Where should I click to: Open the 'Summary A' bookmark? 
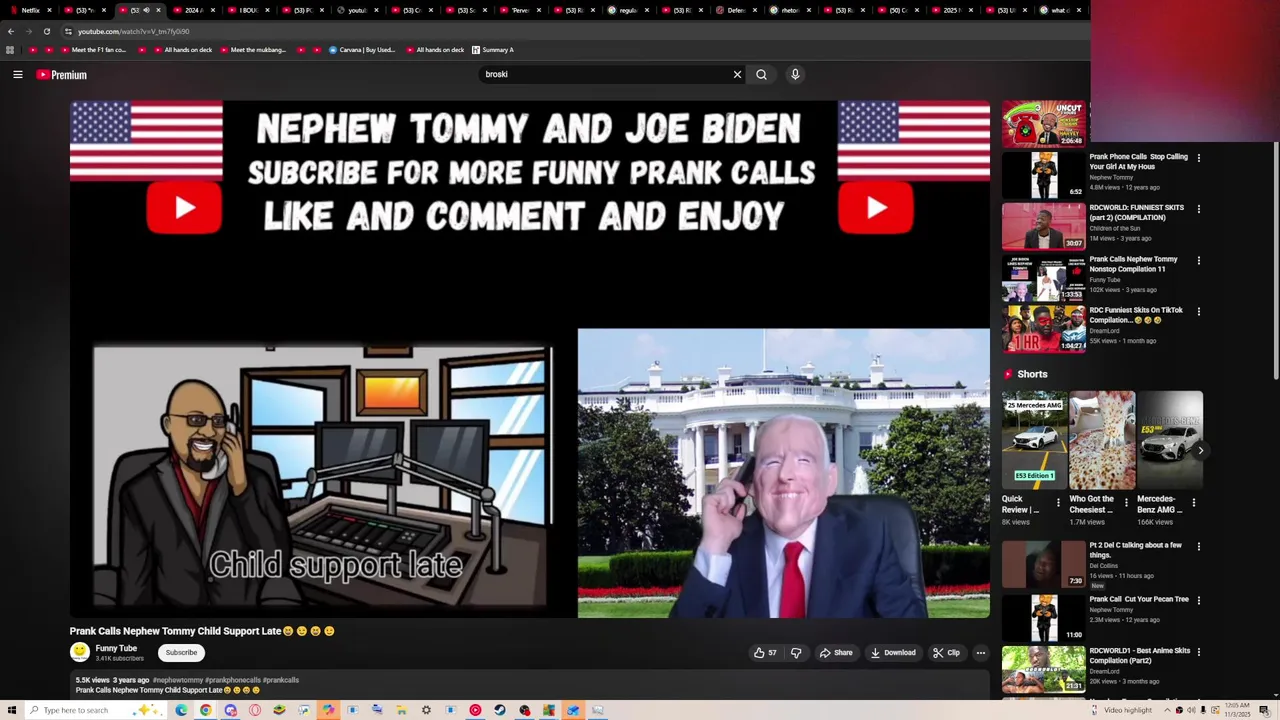point(492,50)
